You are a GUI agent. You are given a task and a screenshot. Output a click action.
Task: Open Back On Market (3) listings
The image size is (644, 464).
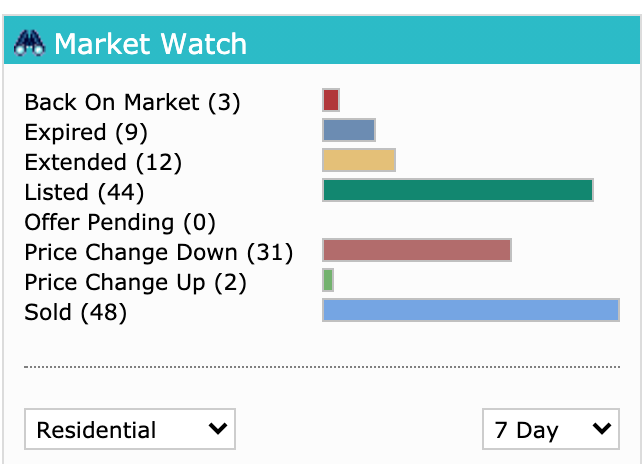(x=132, y=102)
